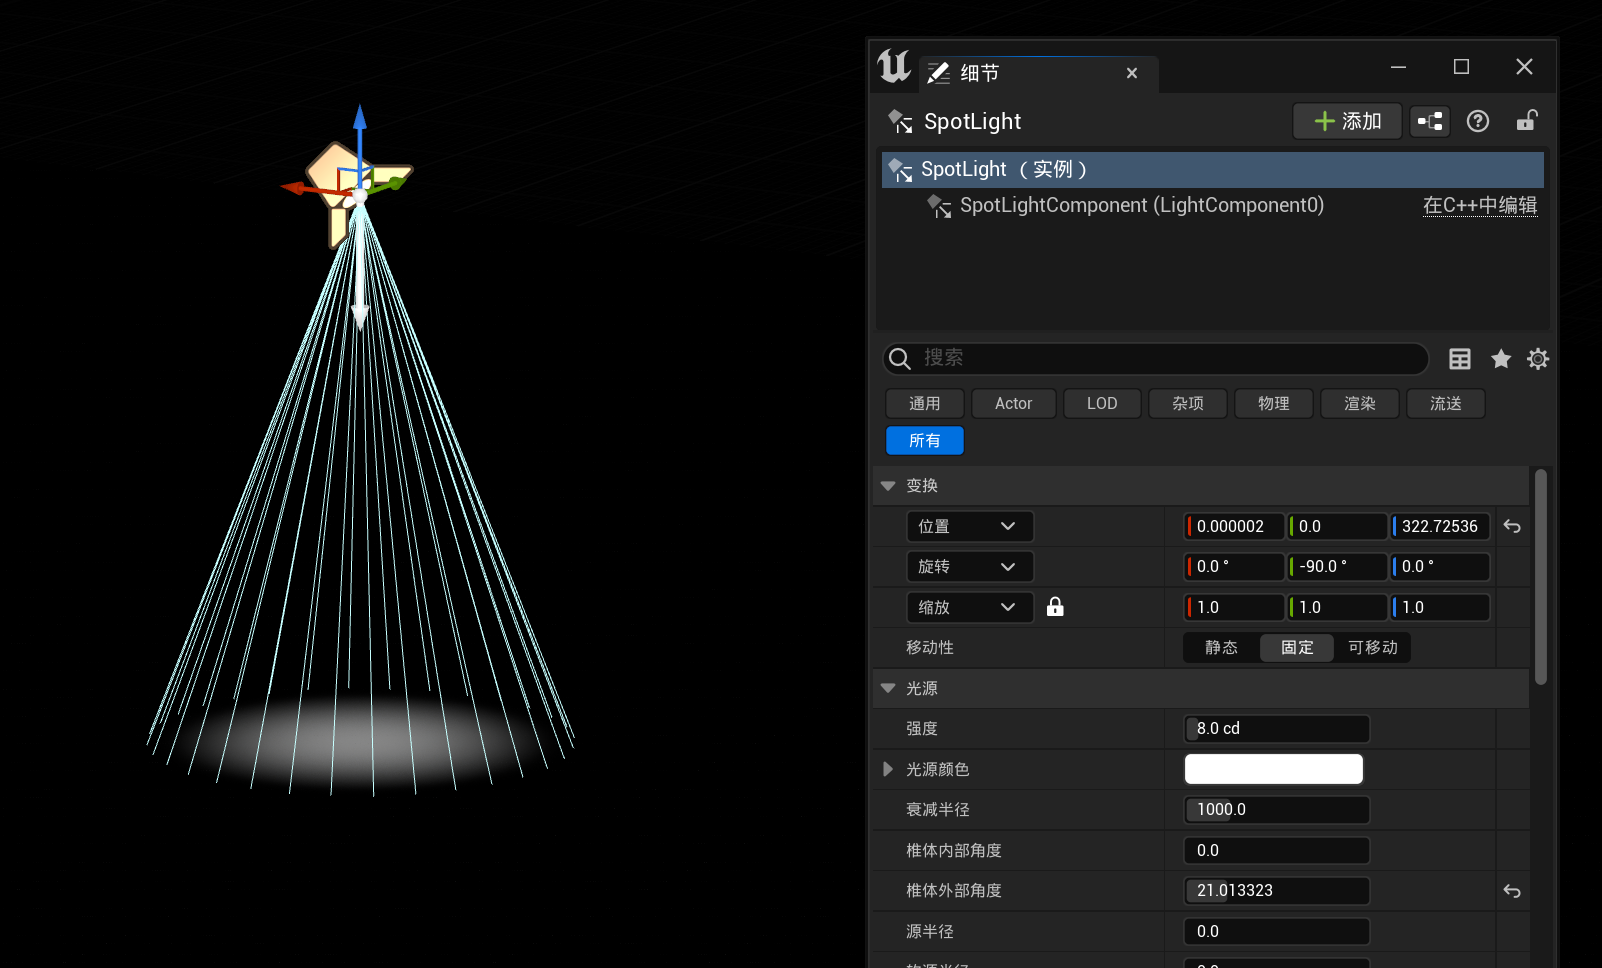The height and width of the screenshot is (968, 1602).
Task: Switch to the Actor filter tab
Action: [1013, 404]
